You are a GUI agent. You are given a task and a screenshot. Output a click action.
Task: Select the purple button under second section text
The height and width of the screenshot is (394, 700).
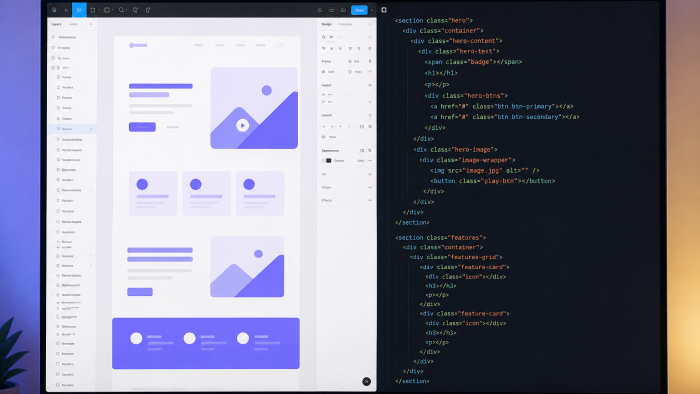coord(140,292)
